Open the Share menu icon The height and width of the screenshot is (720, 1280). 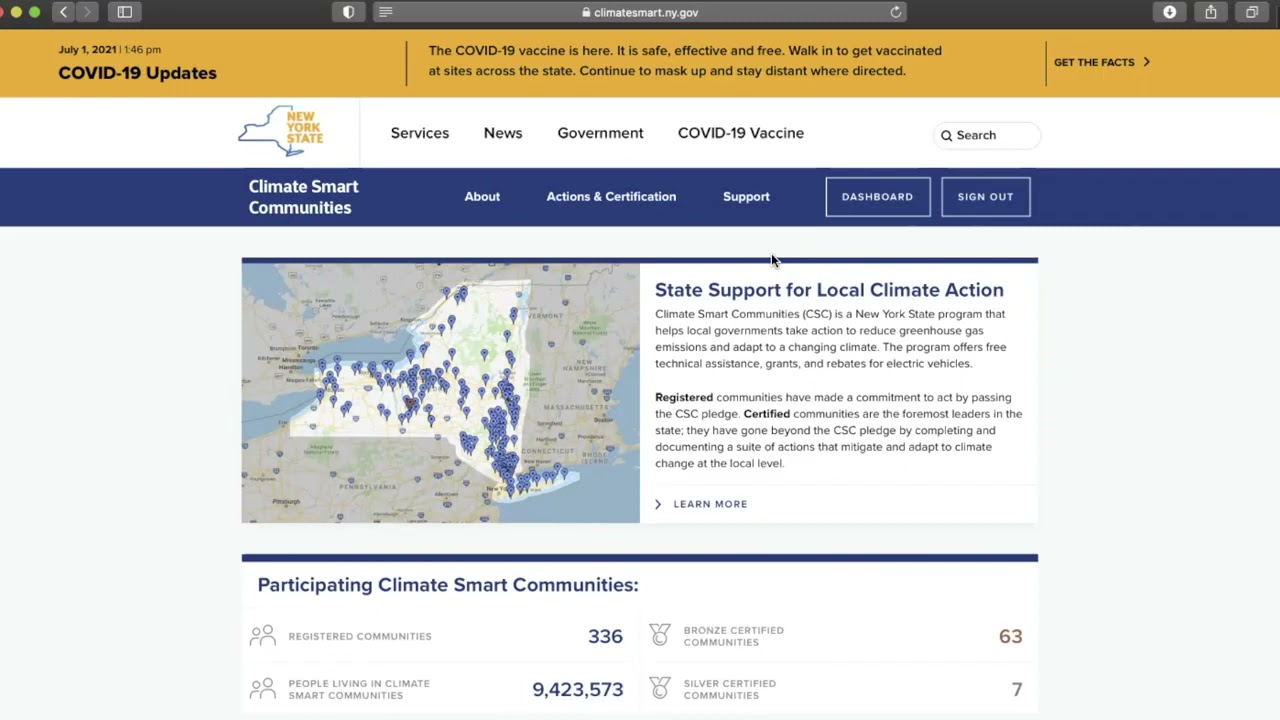point(1211,12)
